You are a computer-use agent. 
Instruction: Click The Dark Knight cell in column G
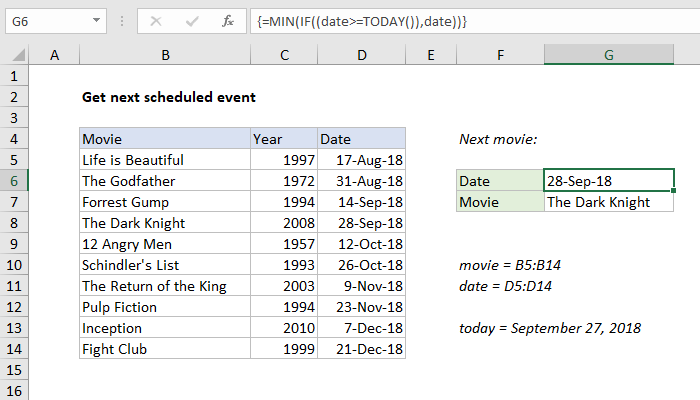tap(609, 202)
